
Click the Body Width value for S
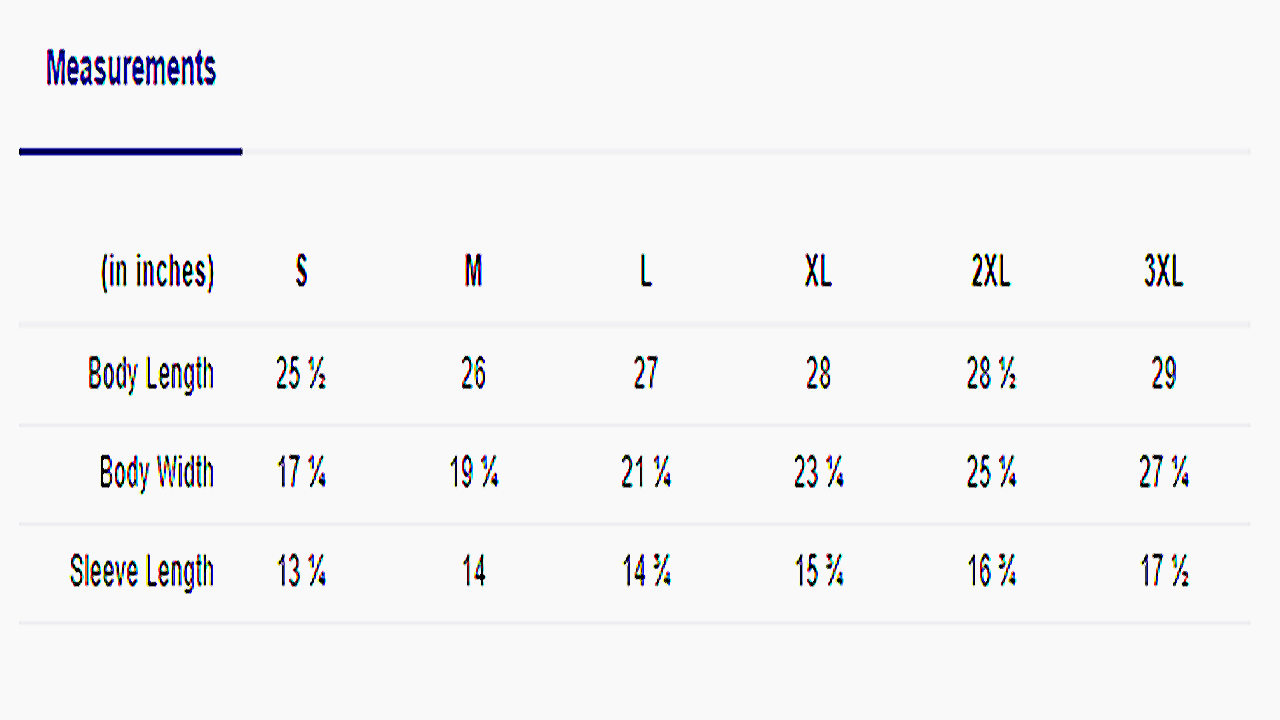tap(301, 473)
